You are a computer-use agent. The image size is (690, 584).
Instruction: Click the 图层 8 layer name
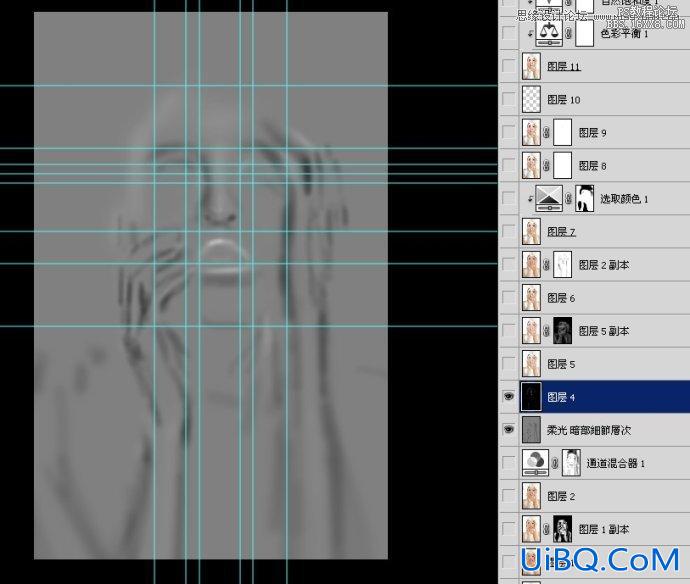(592, 165)
